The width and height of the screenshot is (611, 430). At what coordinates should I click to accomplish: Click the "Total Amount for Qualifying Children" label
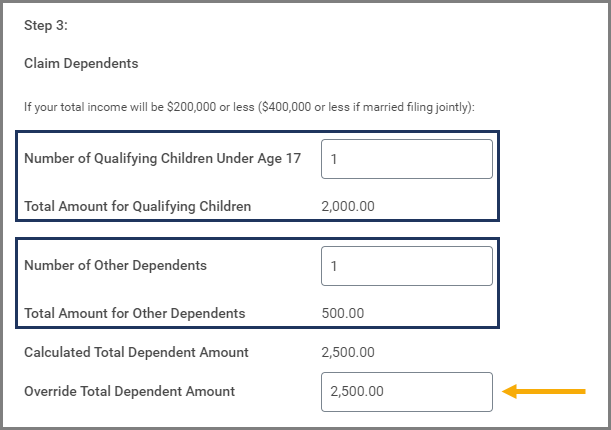[137, 207]
